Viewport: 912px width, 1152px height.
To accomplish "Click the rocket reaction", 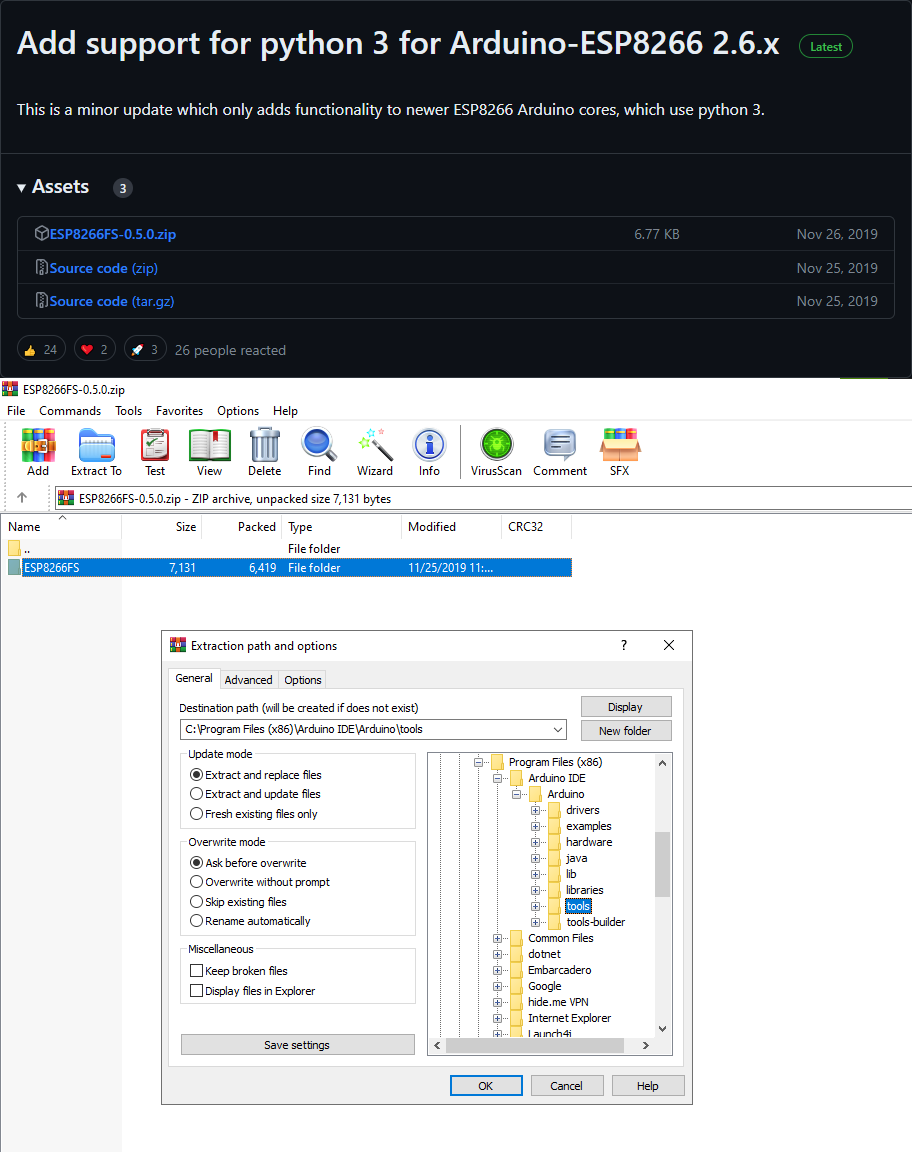I will tap(145, 349).
